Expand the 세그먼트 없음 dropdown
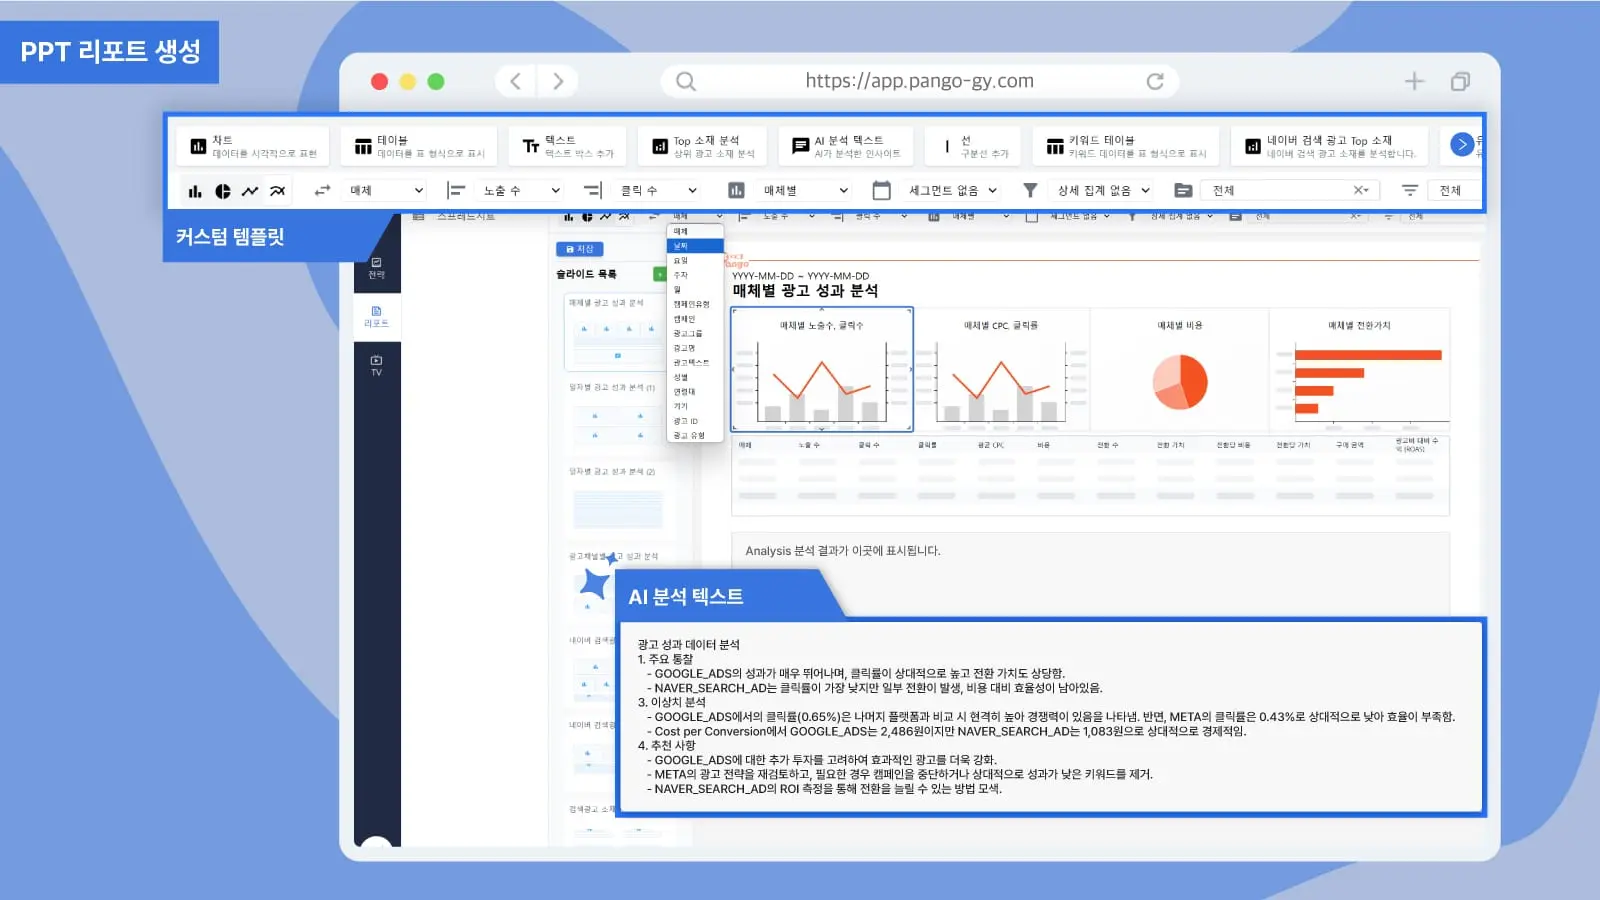Viewport: 1600px width, 900px height. point(952,191)
